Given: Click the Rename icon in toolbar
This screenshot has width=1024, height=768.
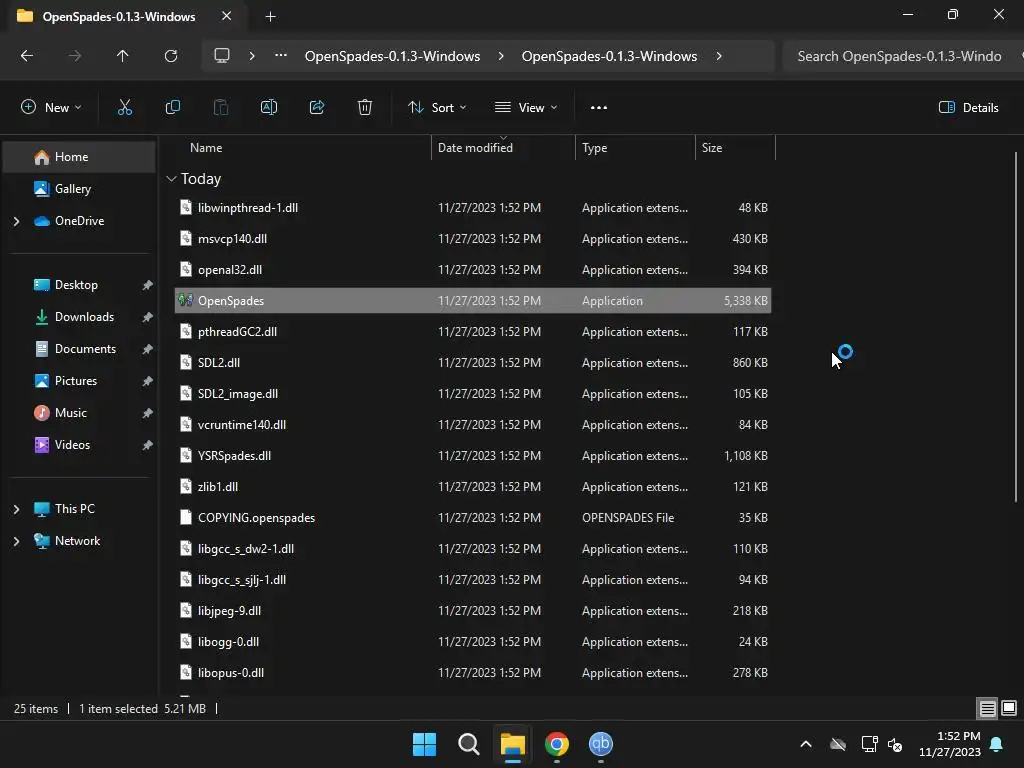Looking at the screenshot, I should (268, 107).
